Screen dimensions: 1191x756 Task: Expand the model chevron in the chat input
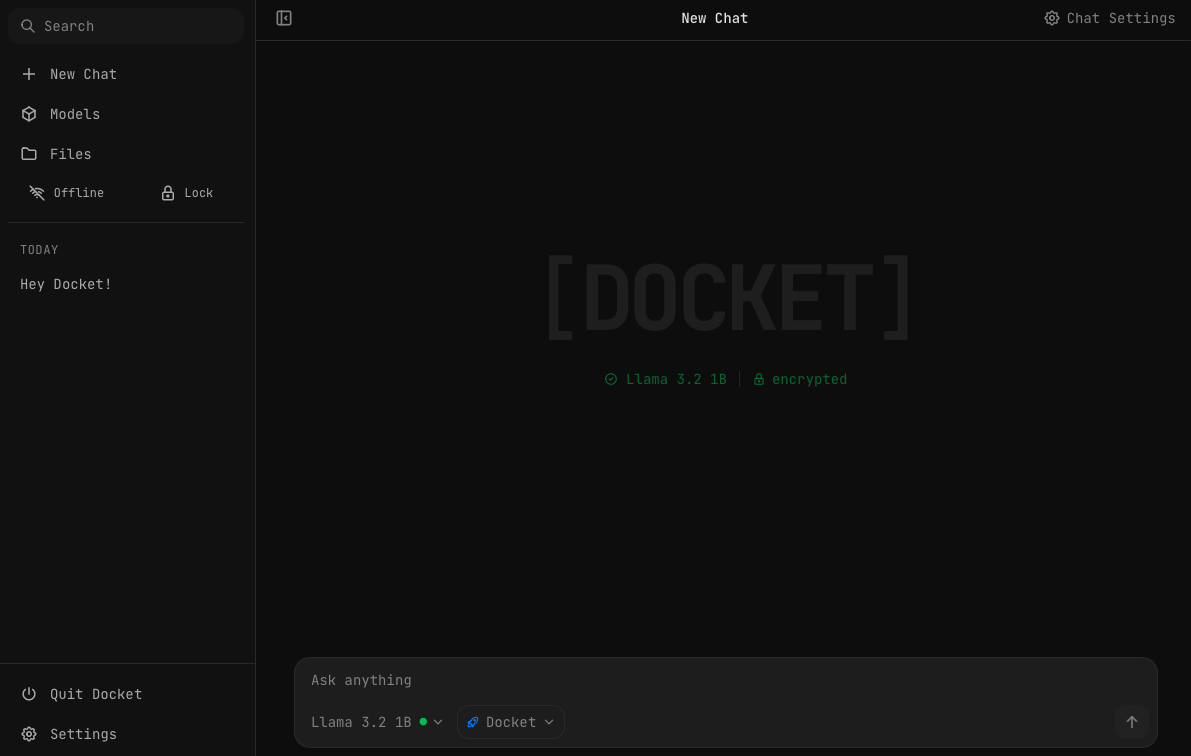click(x=437, y=721)
